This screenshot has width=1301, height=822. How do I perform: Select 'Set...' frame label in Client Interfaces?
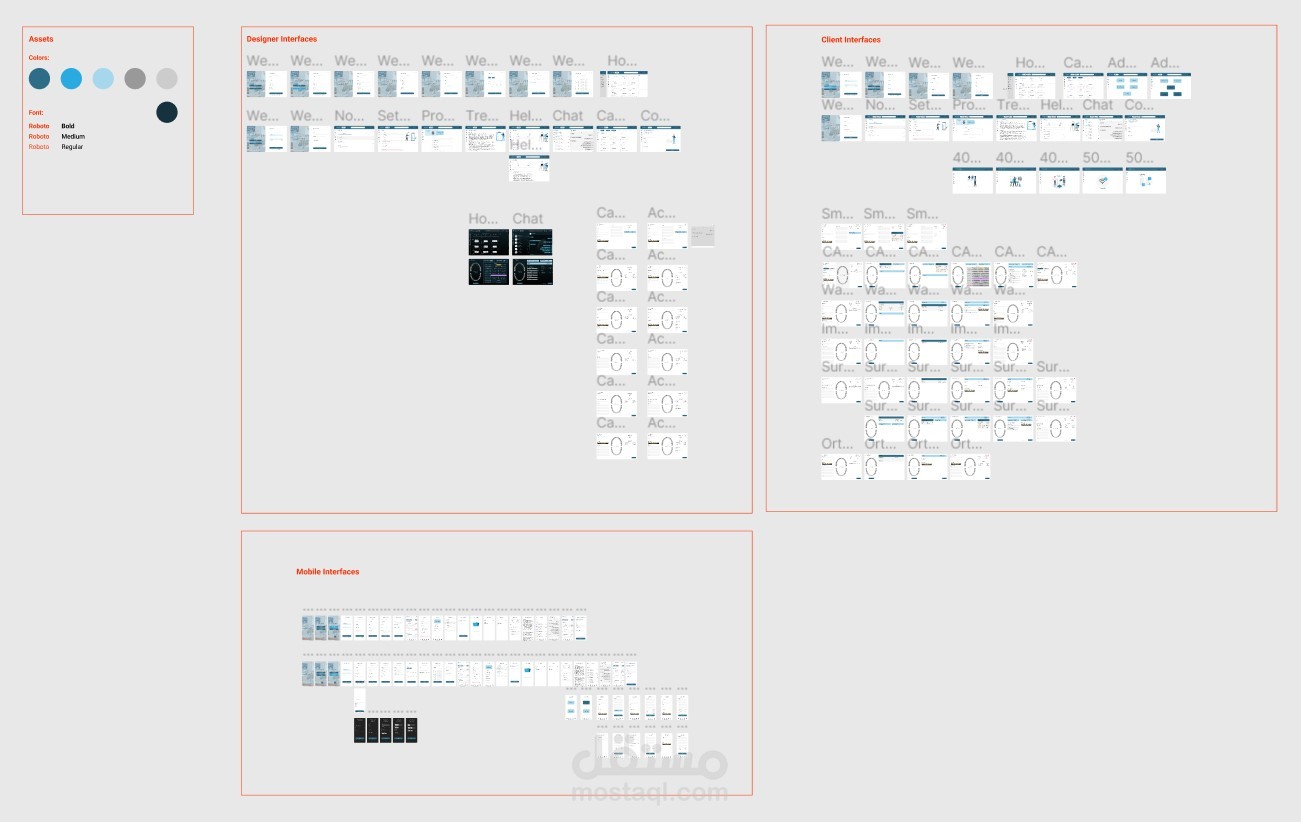924,105
